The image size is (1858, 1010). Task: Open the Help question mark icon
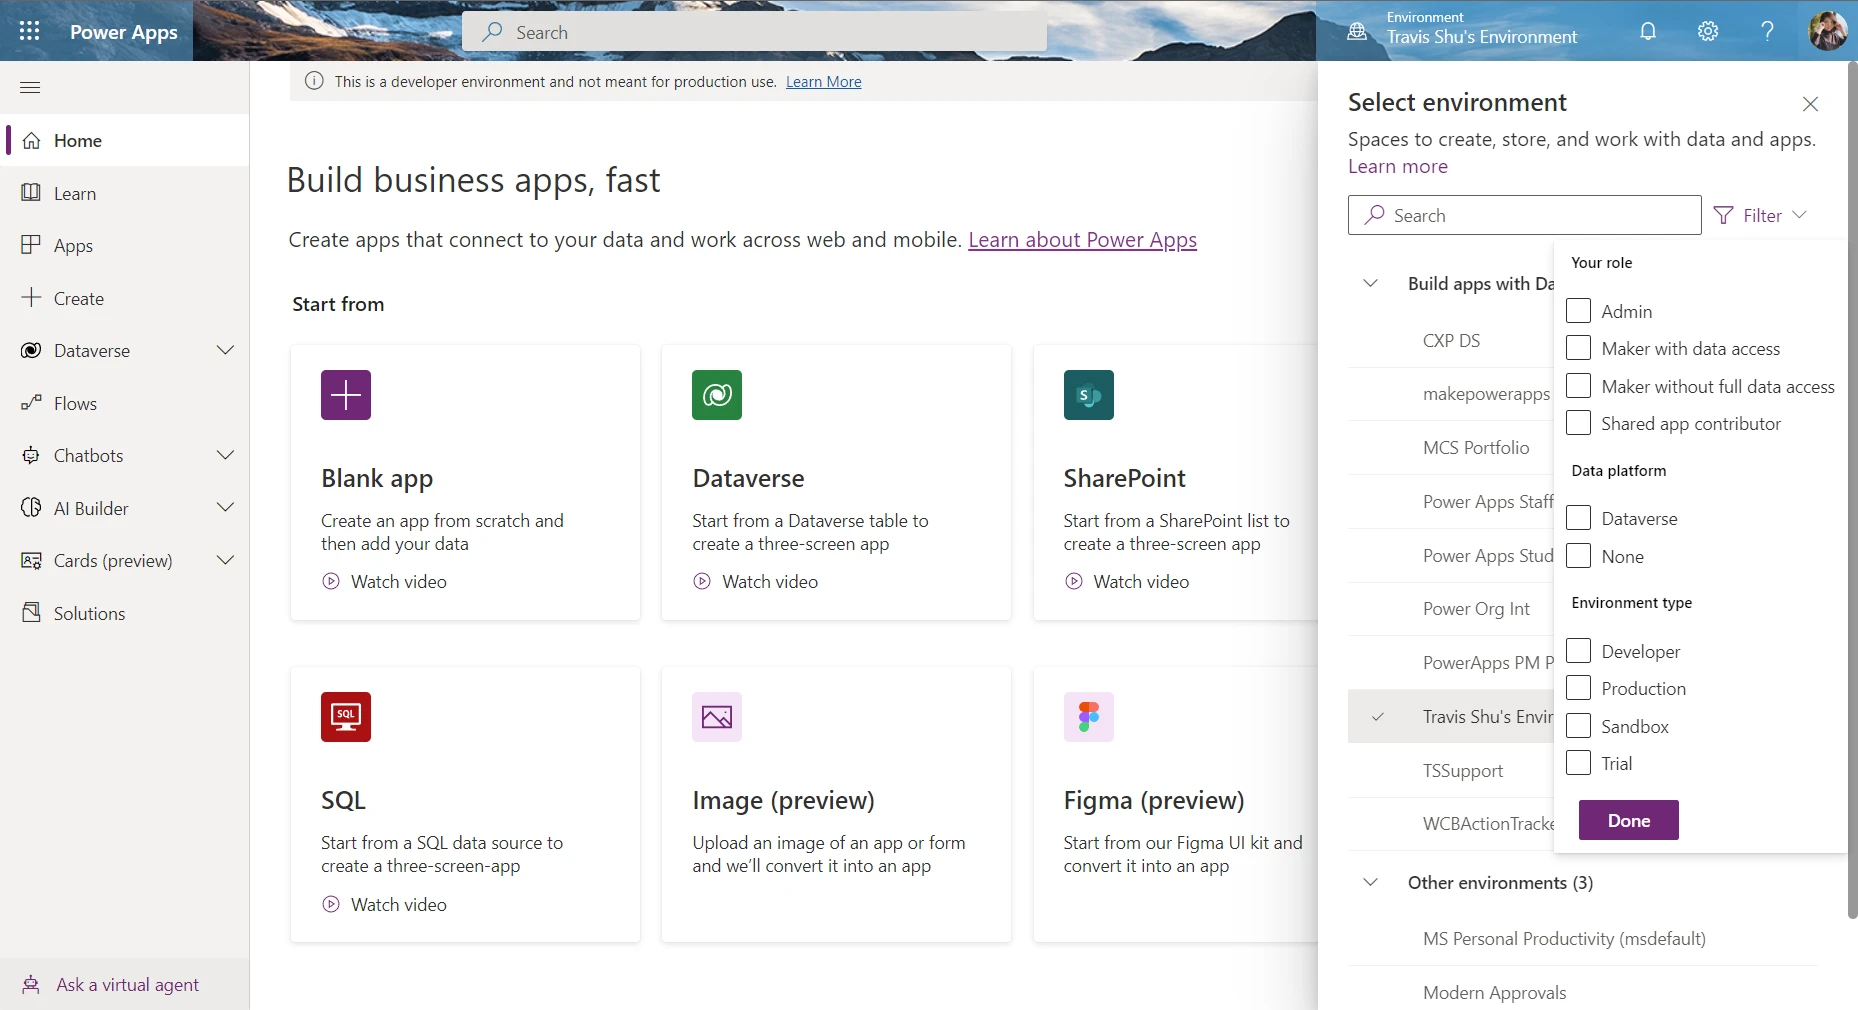(x=1767, y=31)
